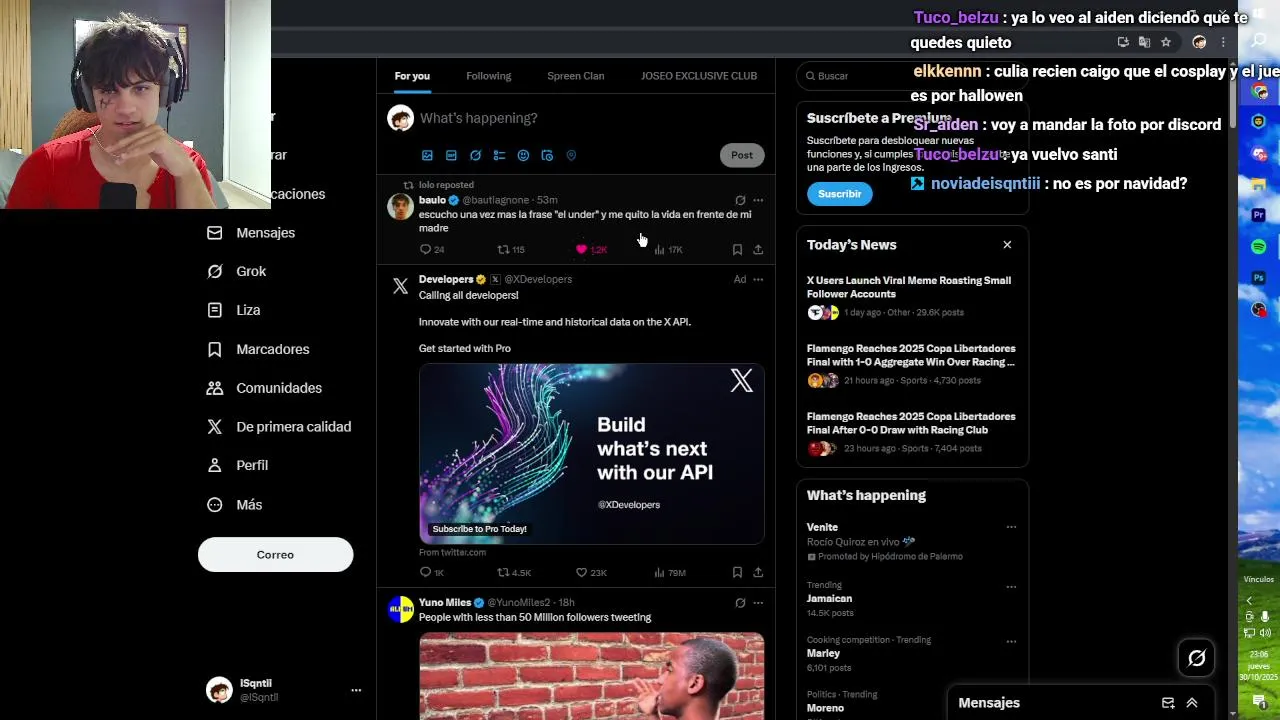Add a GIF to the post

coord(451,155)
